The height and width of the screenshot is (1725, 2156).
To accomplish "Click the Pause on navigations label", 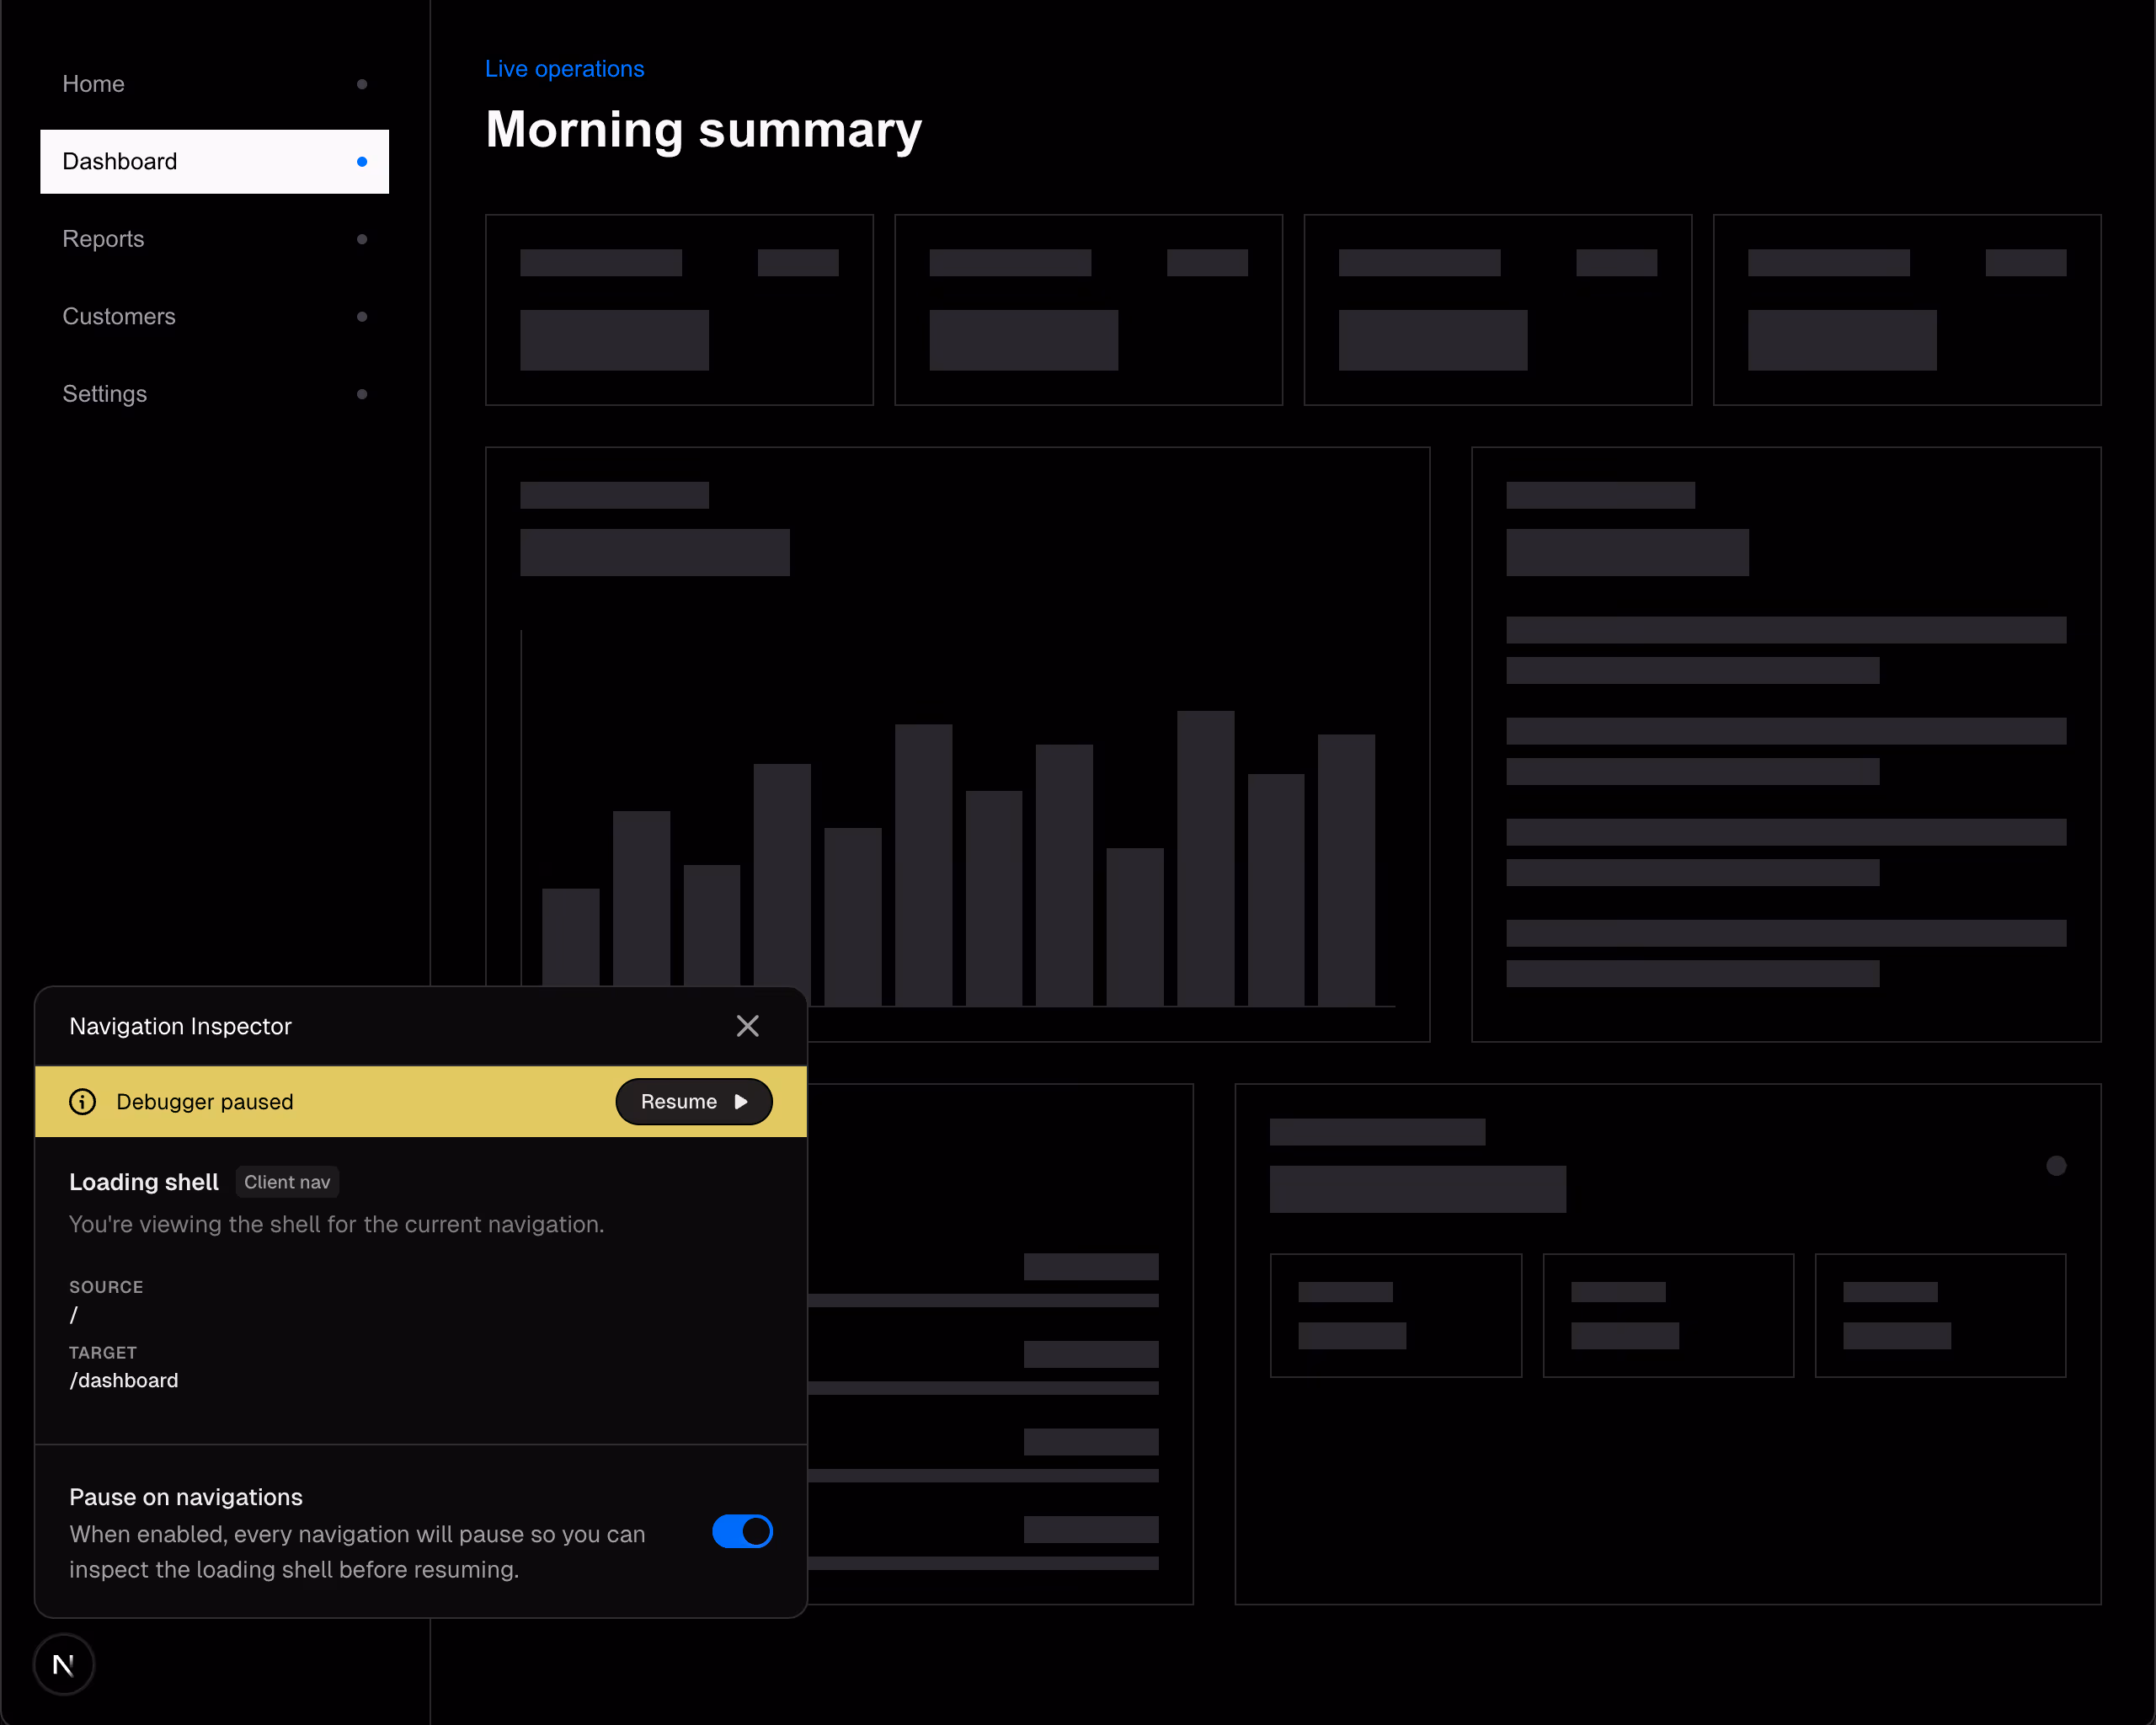I will coord(186,1497).
